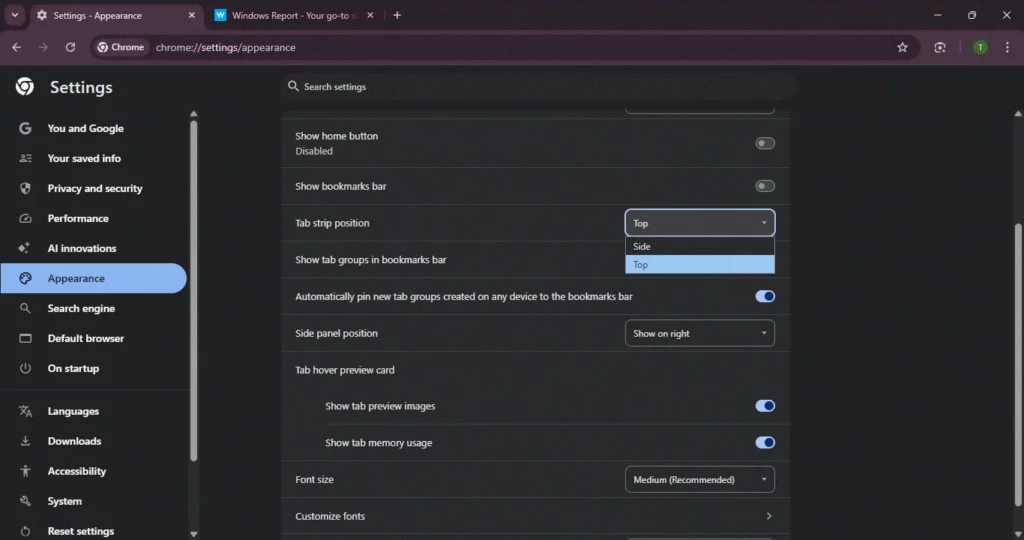Screen dimensions: 1024x540
Task: Click the back navigation arrow
Action: coord(16,47)
